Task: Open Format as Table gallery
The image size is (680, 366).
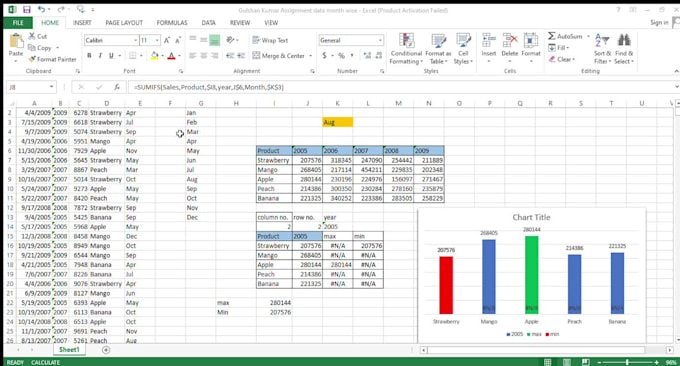Action: (x=438, y=49)
